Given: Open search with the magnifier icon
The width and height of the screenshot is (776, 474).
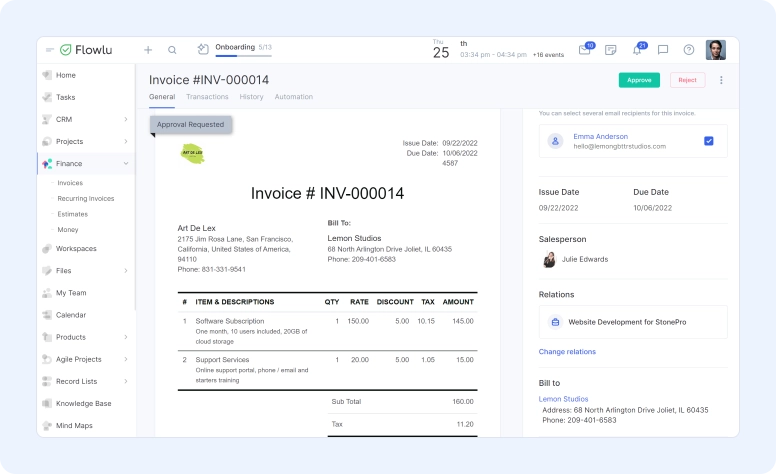Looking at the screenshot, I should pos(172,49).
